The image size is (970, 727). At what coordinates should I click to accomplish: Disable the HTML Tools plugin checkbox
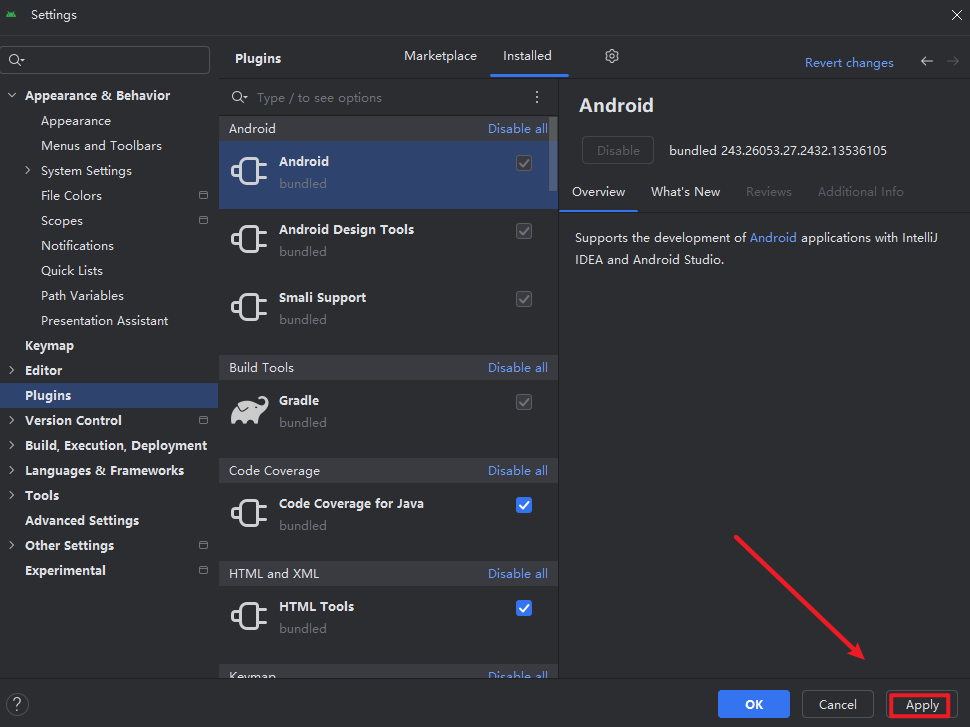(x=524, y=608)
